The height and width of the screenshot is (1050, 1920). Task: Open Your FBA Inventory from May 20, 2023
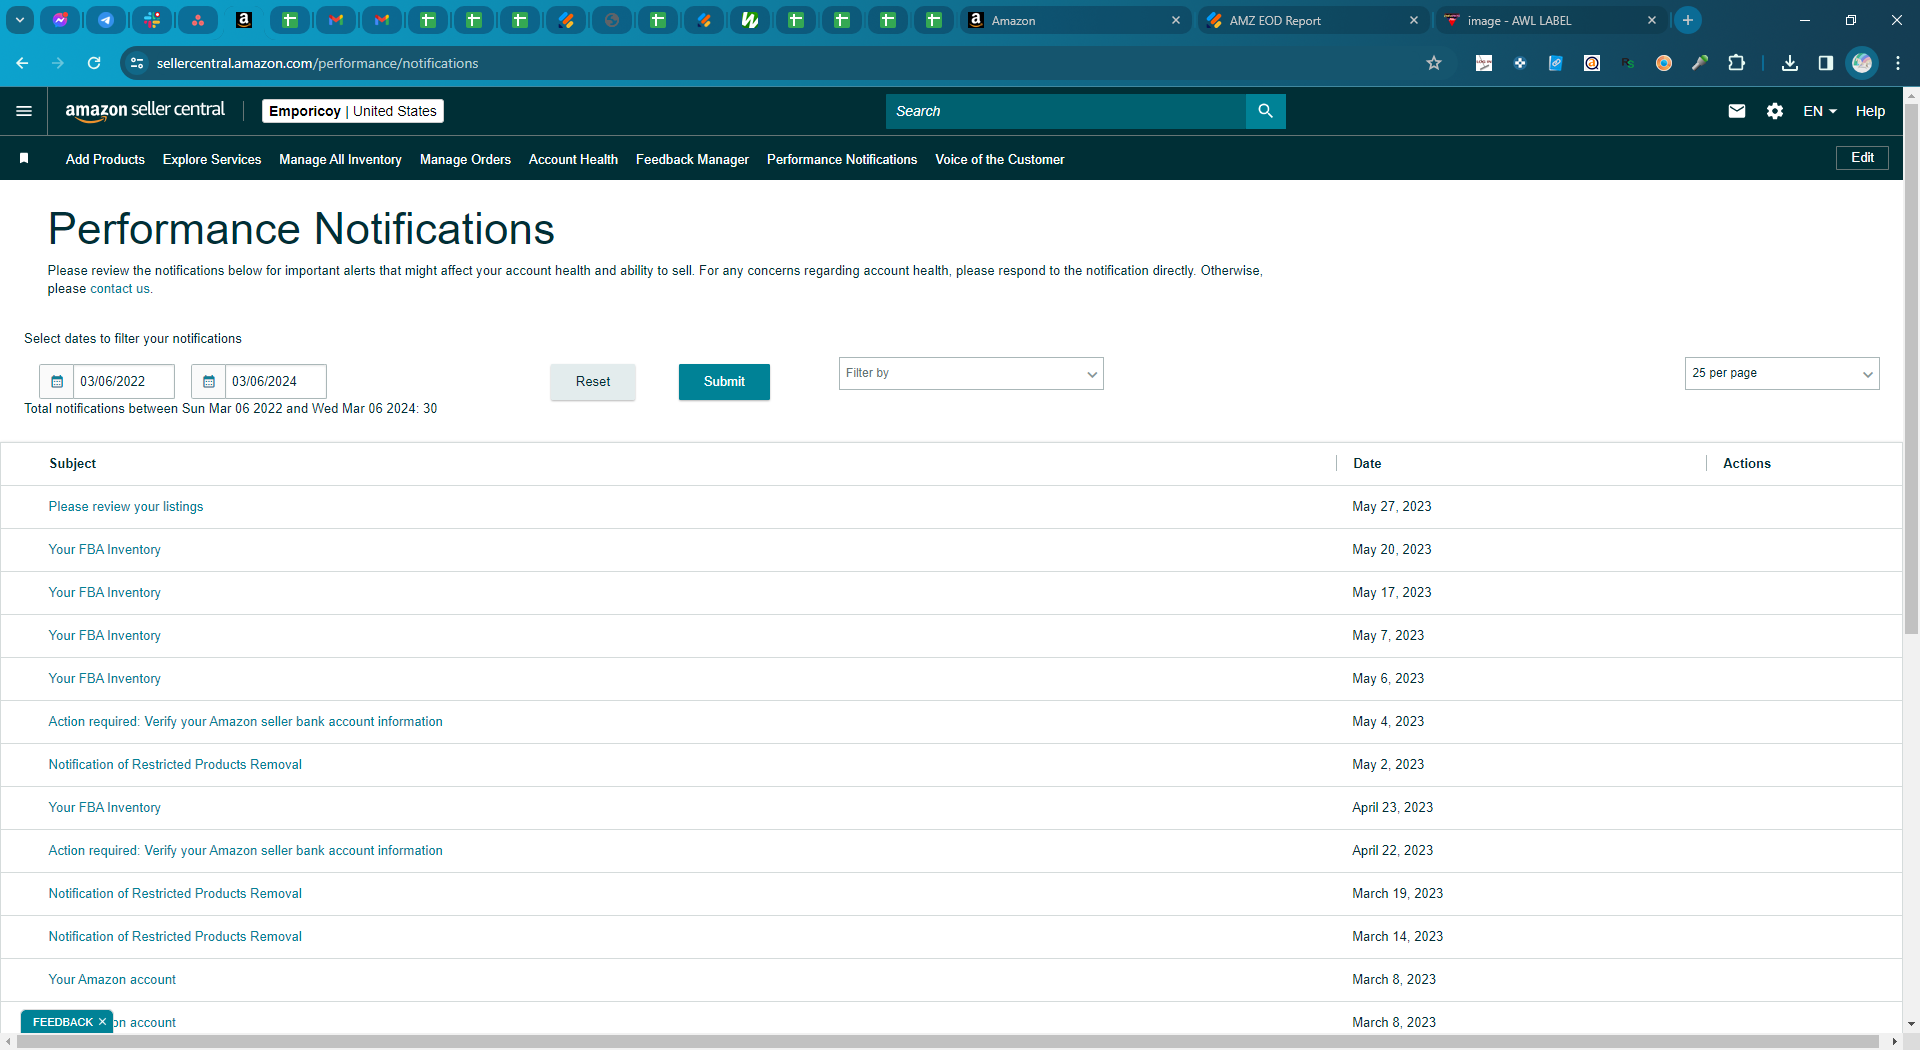pos(105,550)
